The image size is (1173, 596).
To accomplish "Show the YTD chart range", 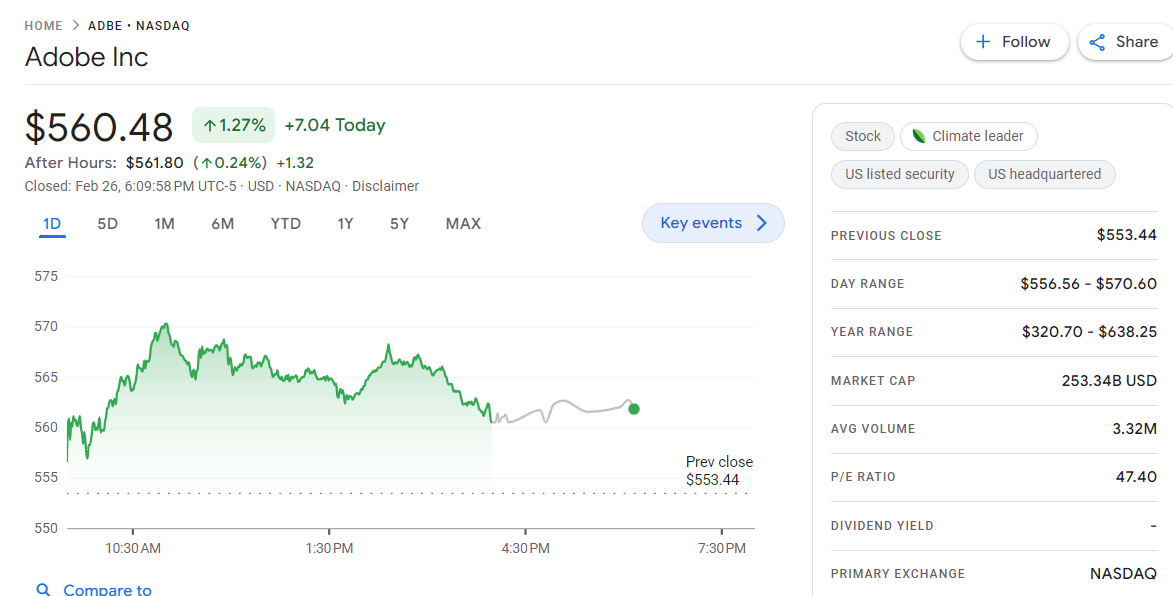I will pos(286,224).
